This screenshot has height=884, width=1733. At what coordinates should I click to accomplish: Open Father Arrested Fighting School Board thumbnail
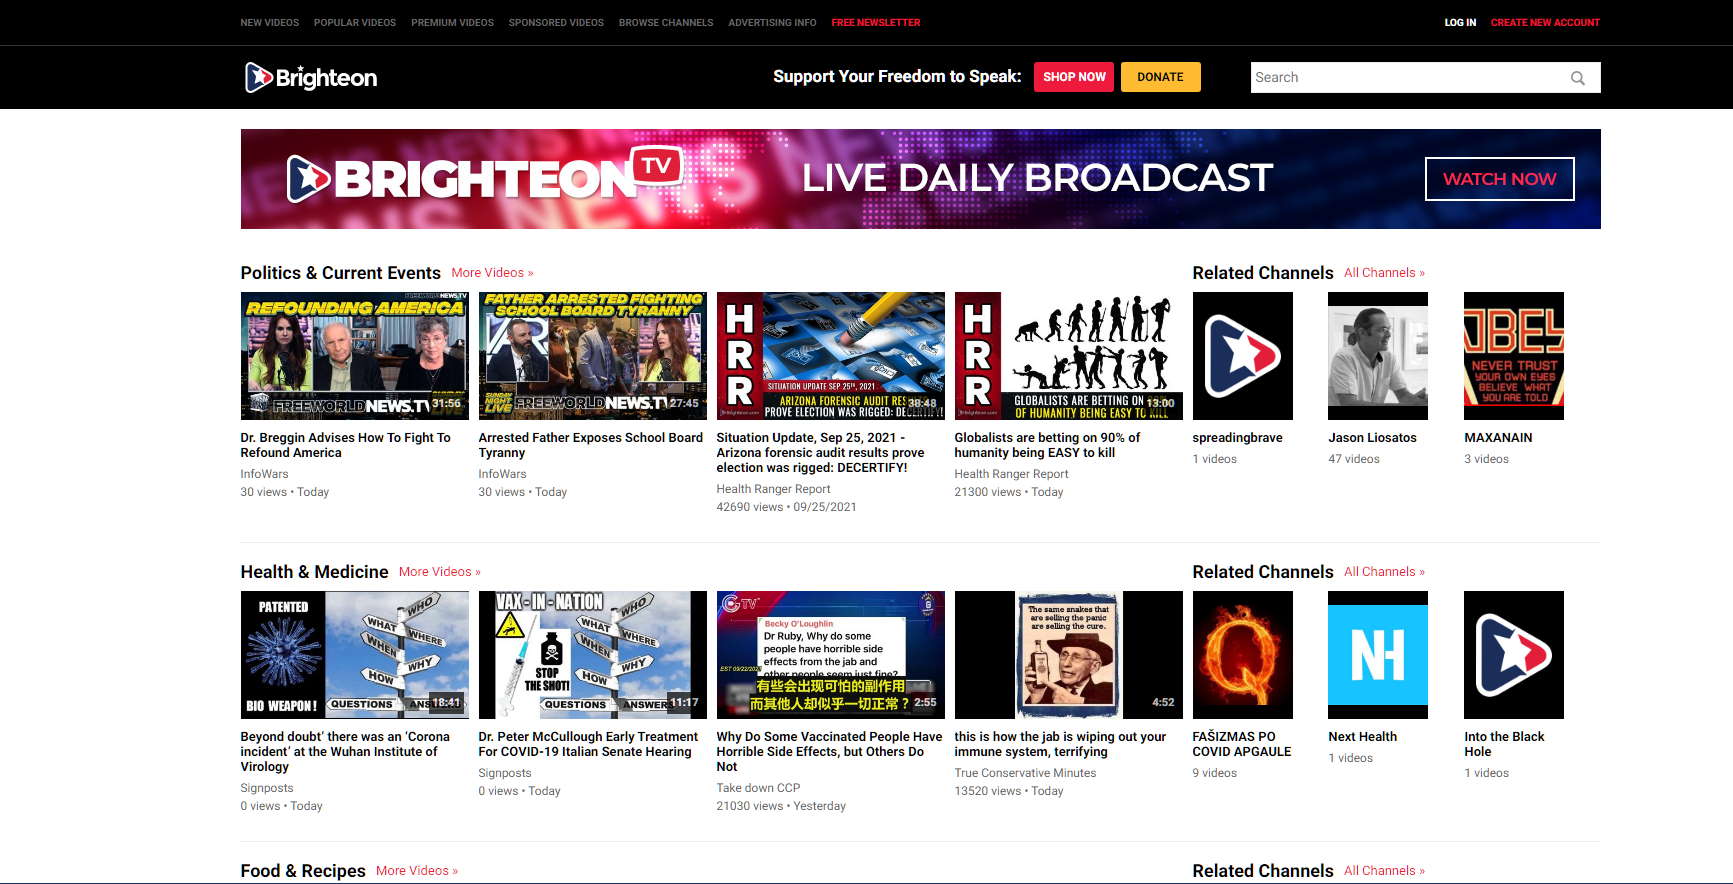click(592, 356)
